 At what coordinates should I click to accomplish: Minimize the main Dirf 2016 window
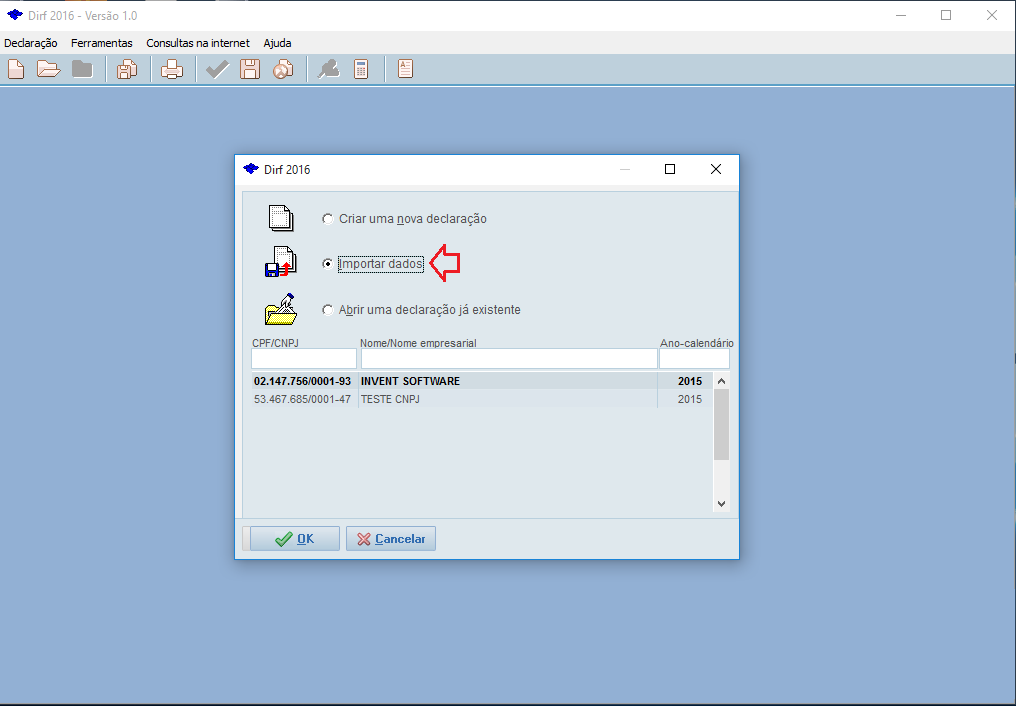901,15
